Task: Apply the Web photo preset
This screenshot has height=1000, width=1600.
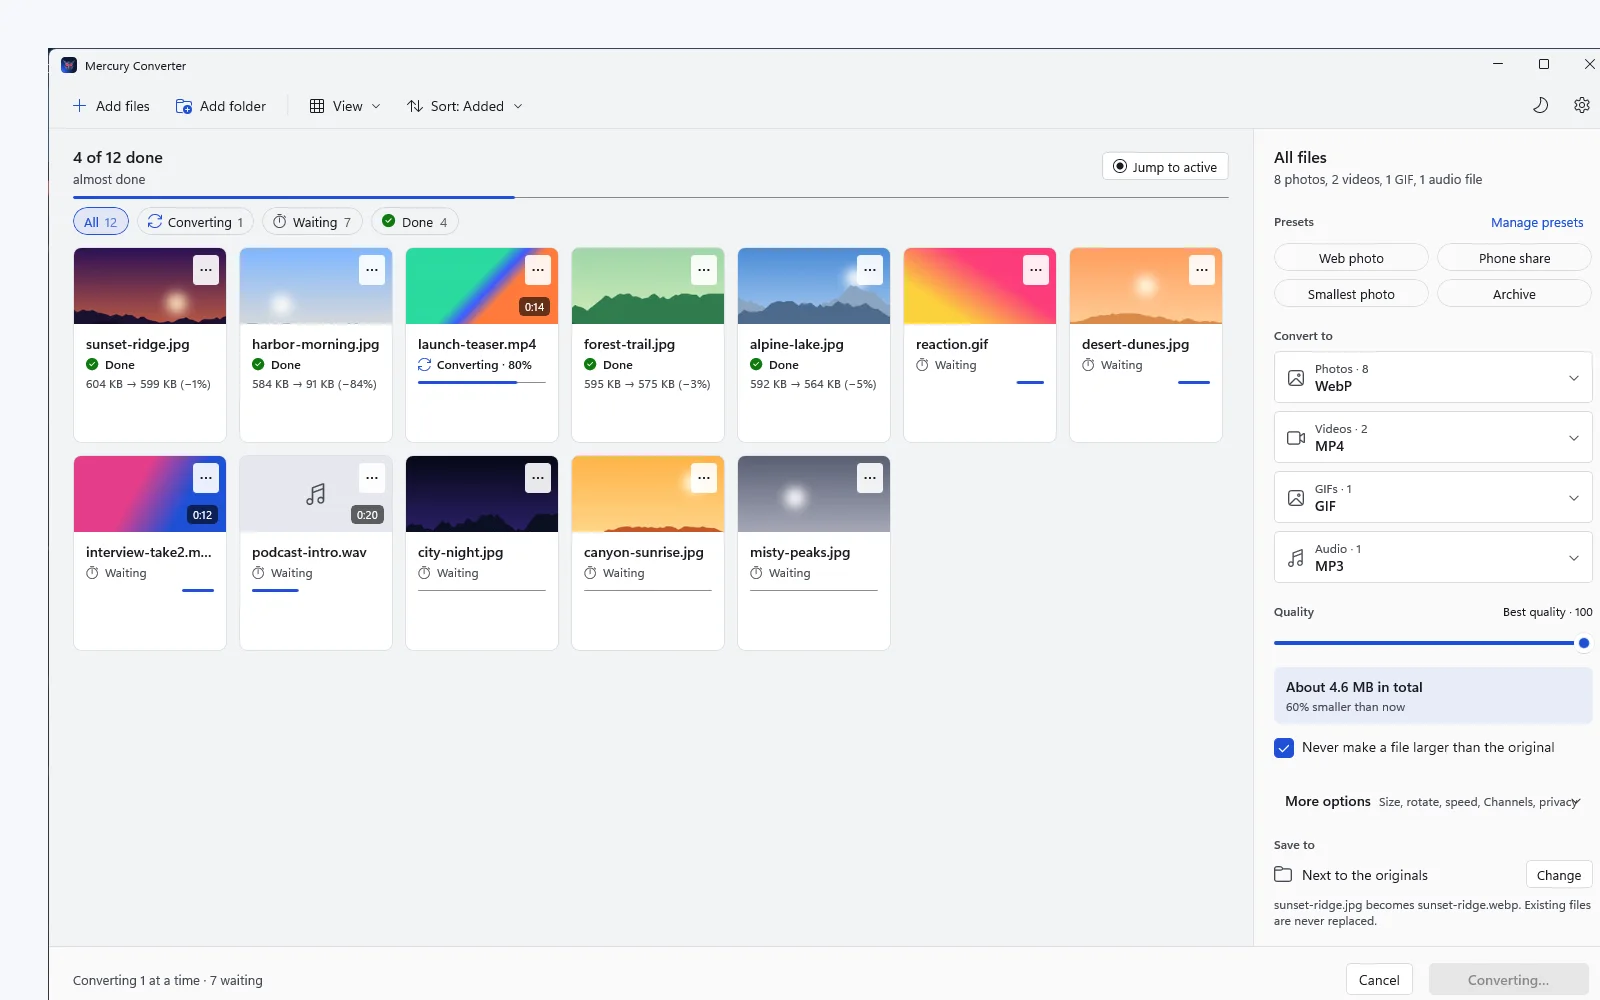Action: tap(1351, 258)
